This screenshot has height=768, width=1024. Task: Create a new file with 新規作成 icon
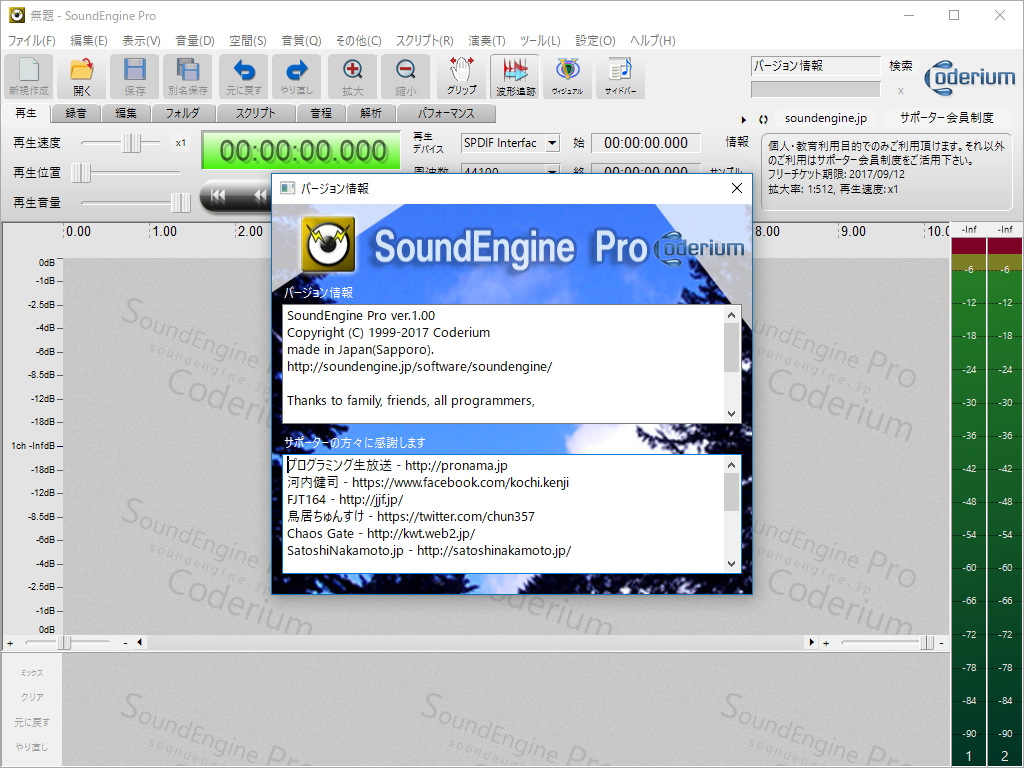28,76
